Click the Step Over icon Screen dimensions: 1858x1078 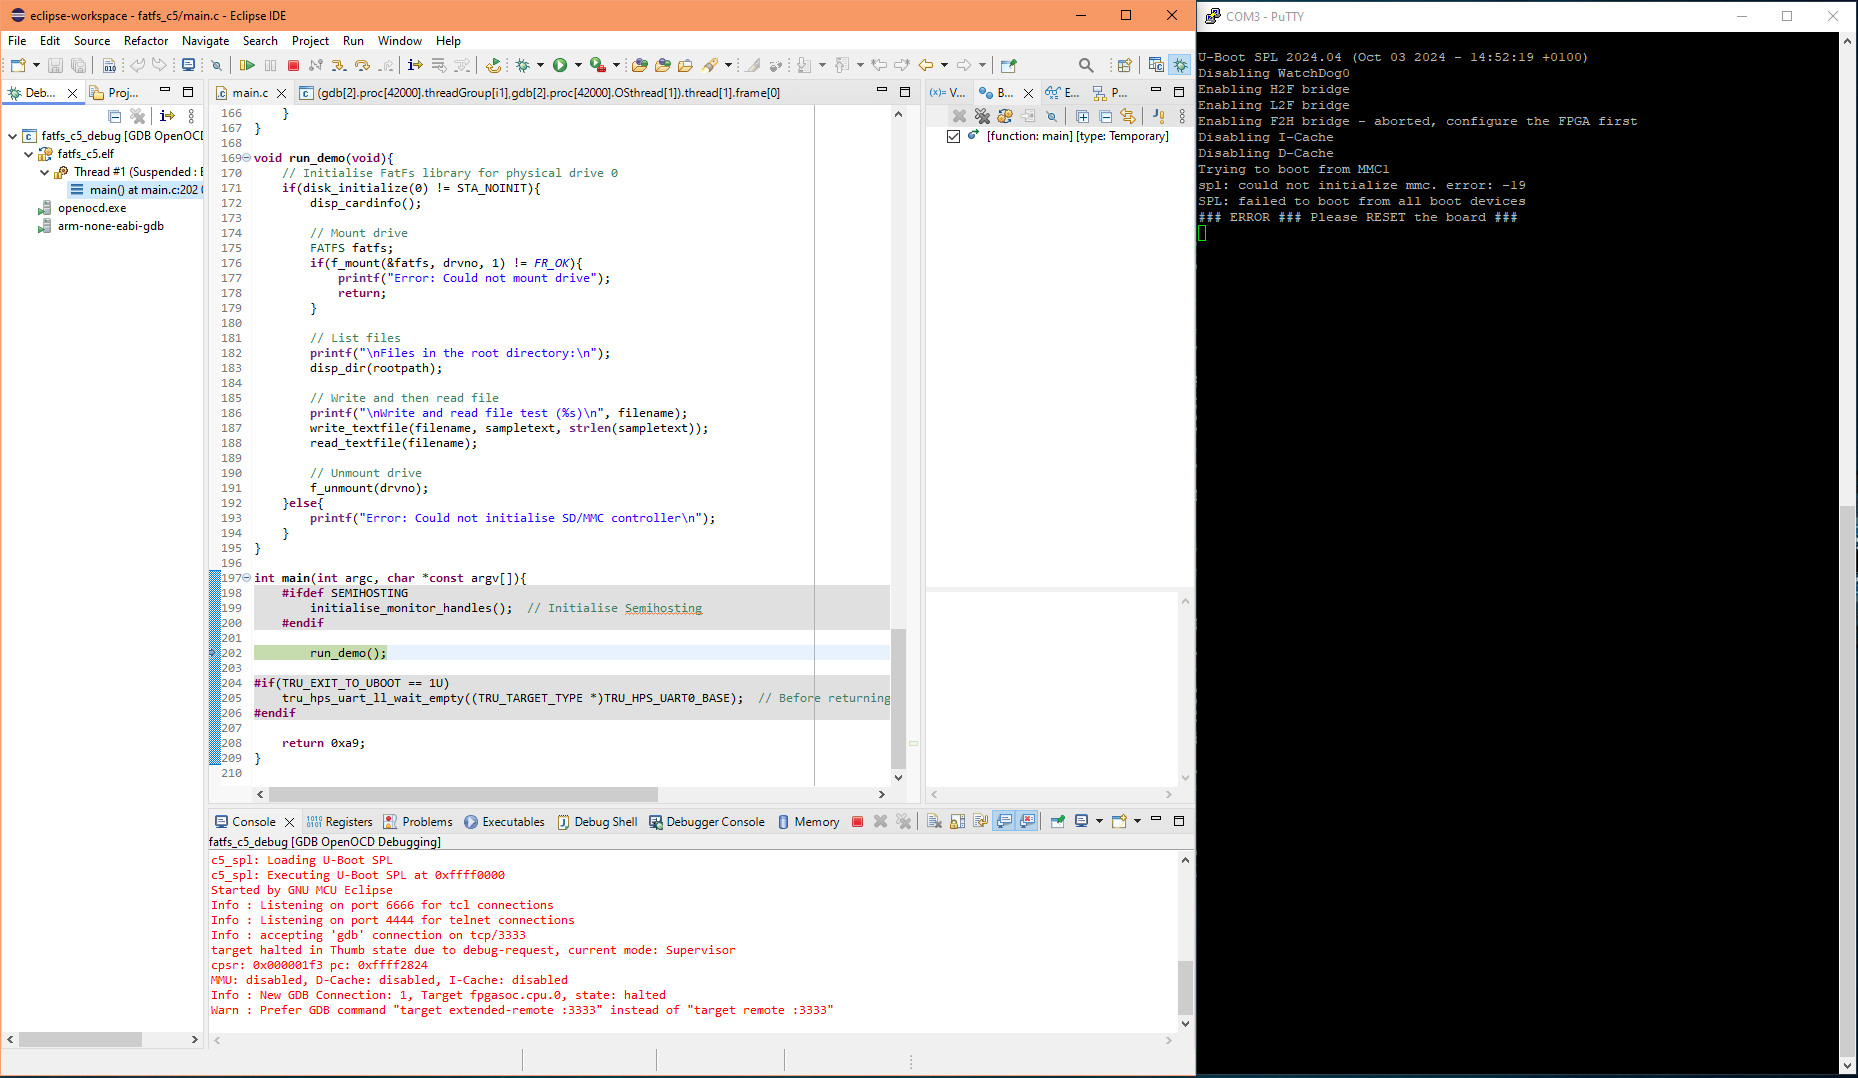(x=361, y=65)
